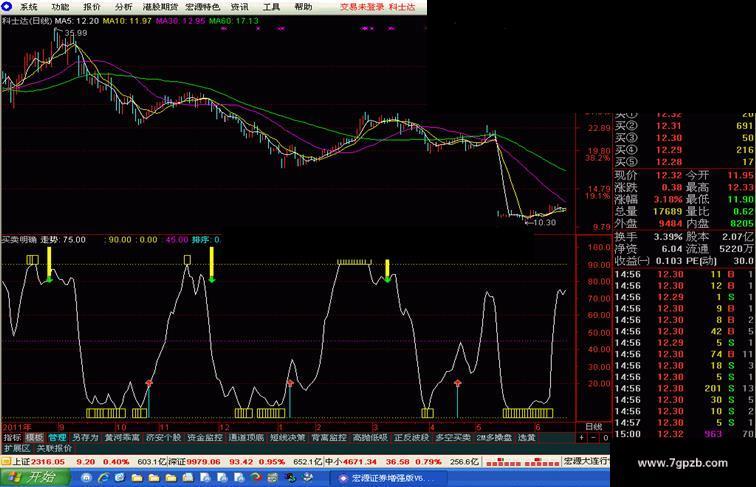Click the 10.30 low price label
The image size is (756, 487).
(545, 222)
